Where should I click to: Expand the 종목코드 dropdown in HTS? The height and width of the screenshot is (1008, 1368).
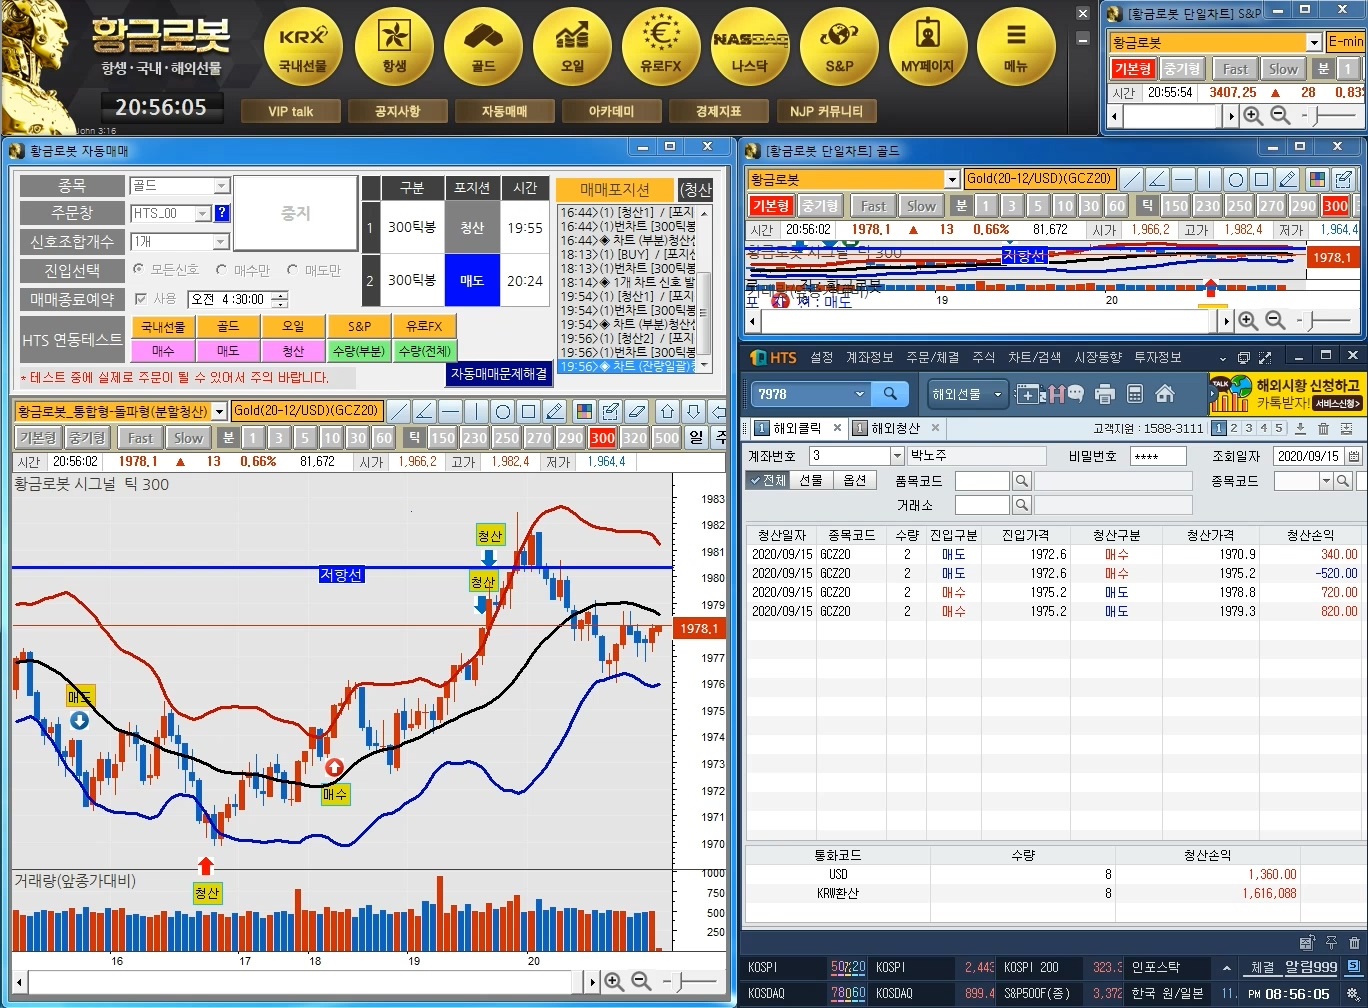1327,481
